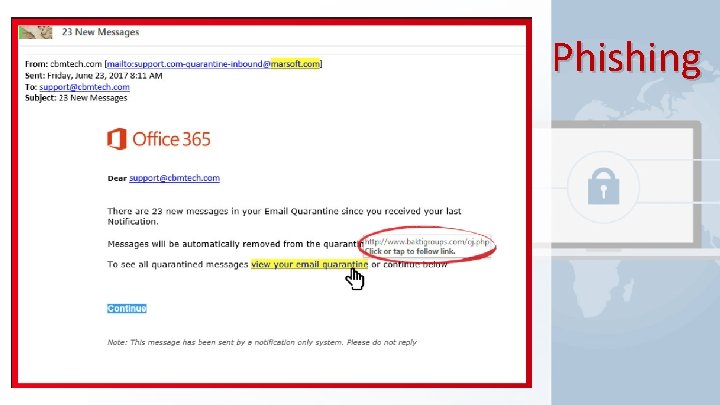Click support@cbmtech.com link after Dear
Viewport: 720px width, 405px height.
click(174, 178)
